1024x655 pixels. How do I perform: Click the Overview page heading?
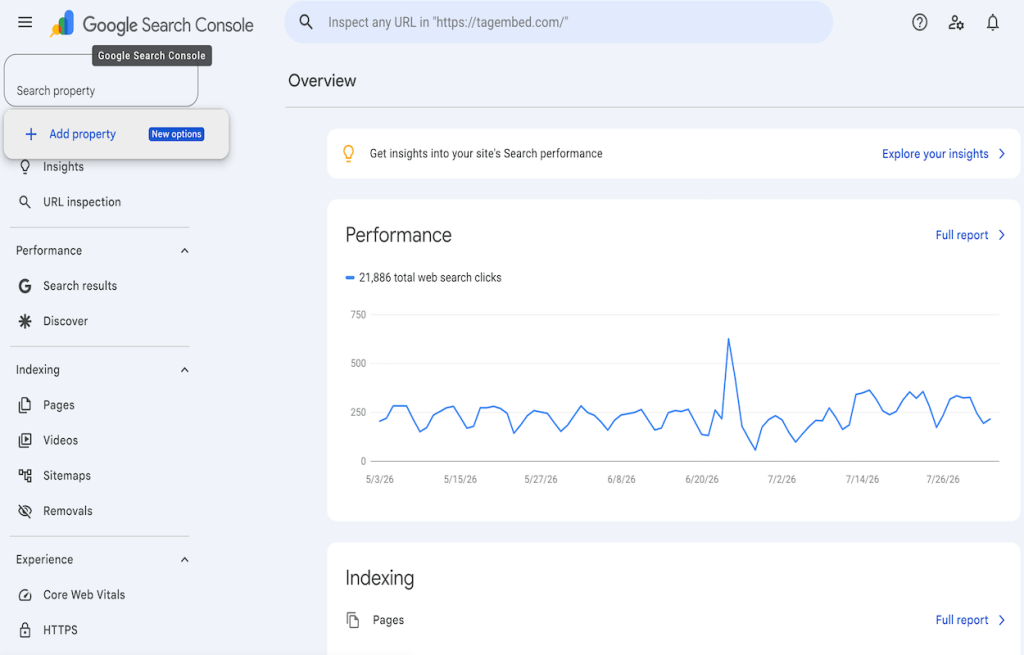pos(322,81)
